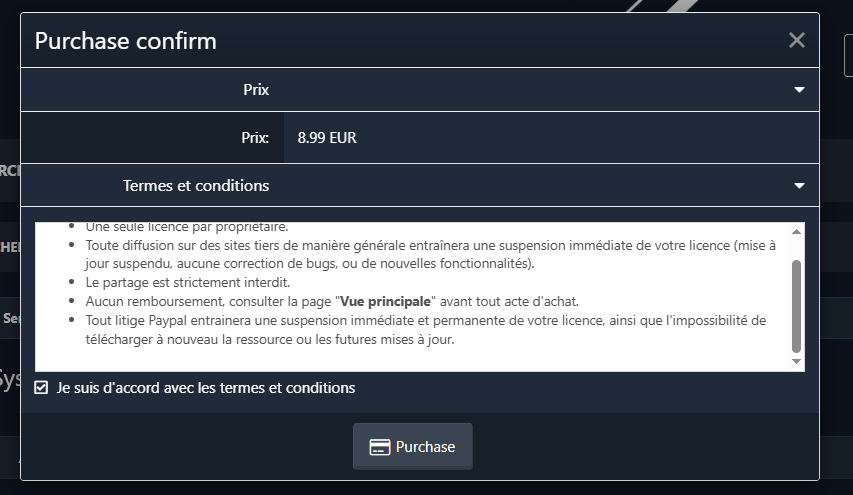Click the terms scrollbar up arrow
Image resolution: width=853 pixels, height=495 pixels.
[796, 232]
